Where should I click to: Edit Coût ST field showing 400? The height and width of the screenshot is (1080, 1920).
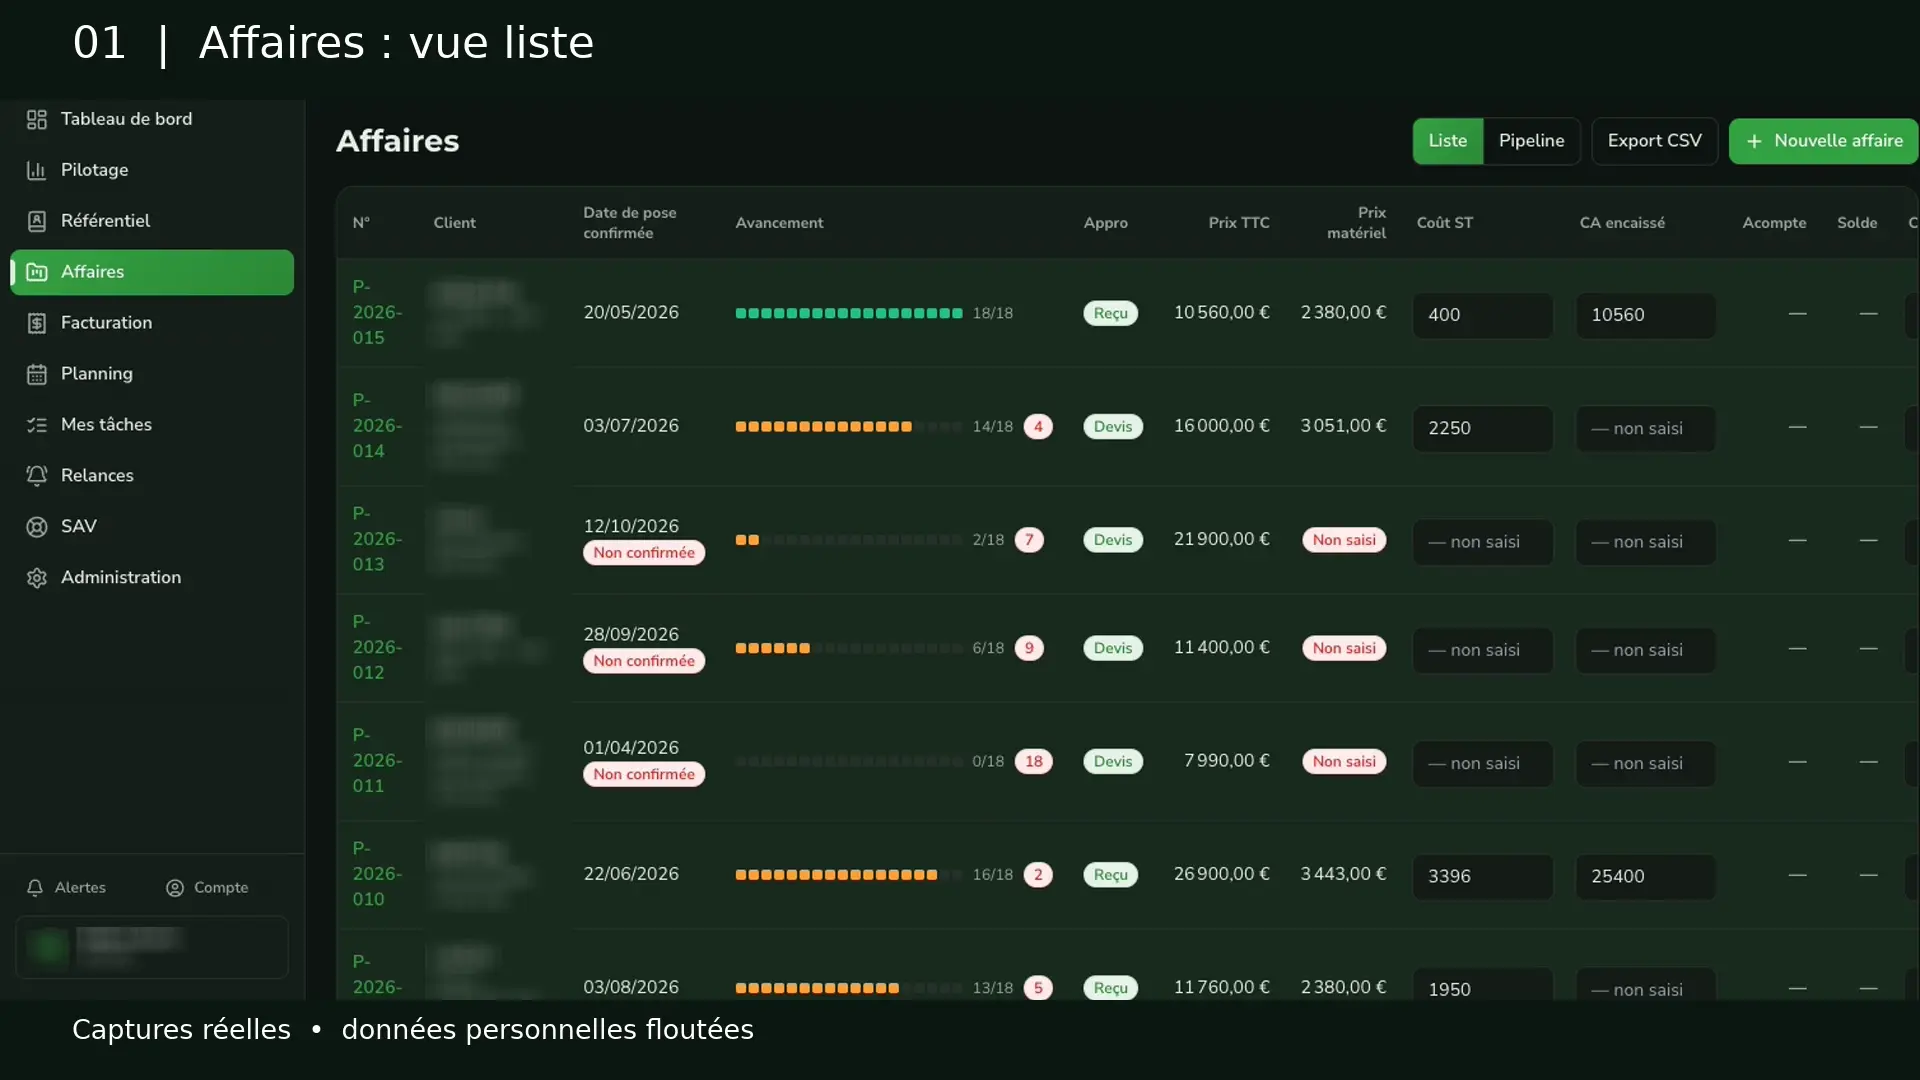click(x=1482, y=315)
